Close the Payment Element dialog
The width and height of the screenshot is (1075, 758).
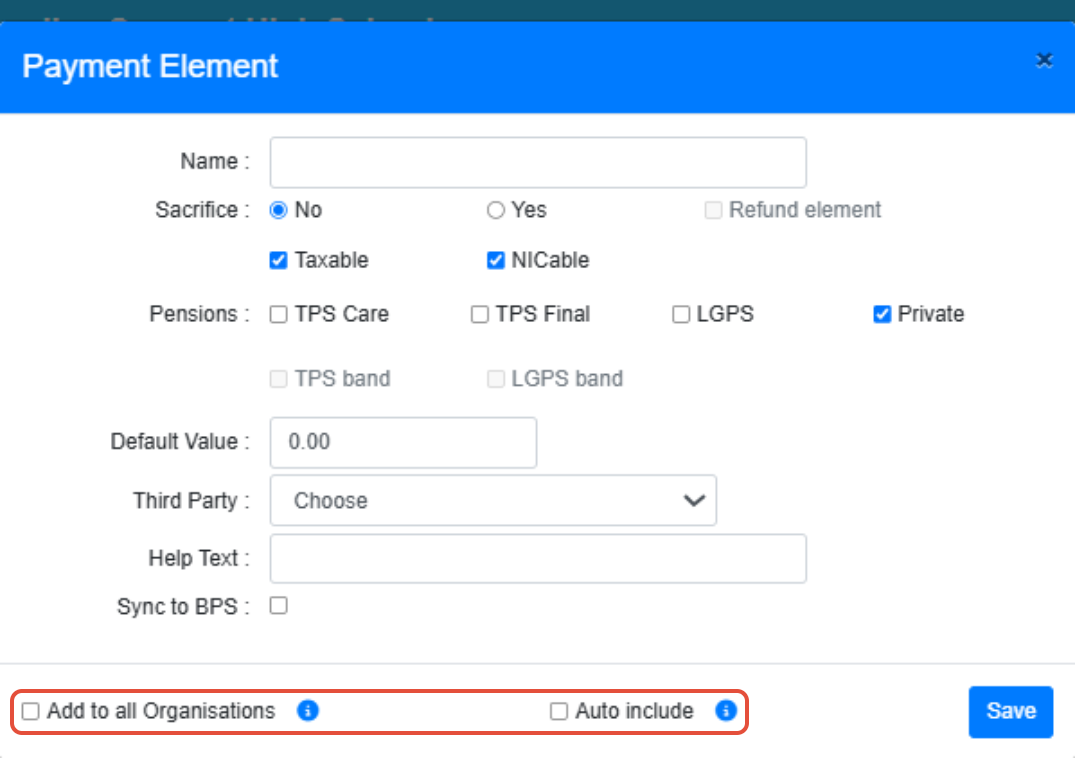(x=1044, y=61)
